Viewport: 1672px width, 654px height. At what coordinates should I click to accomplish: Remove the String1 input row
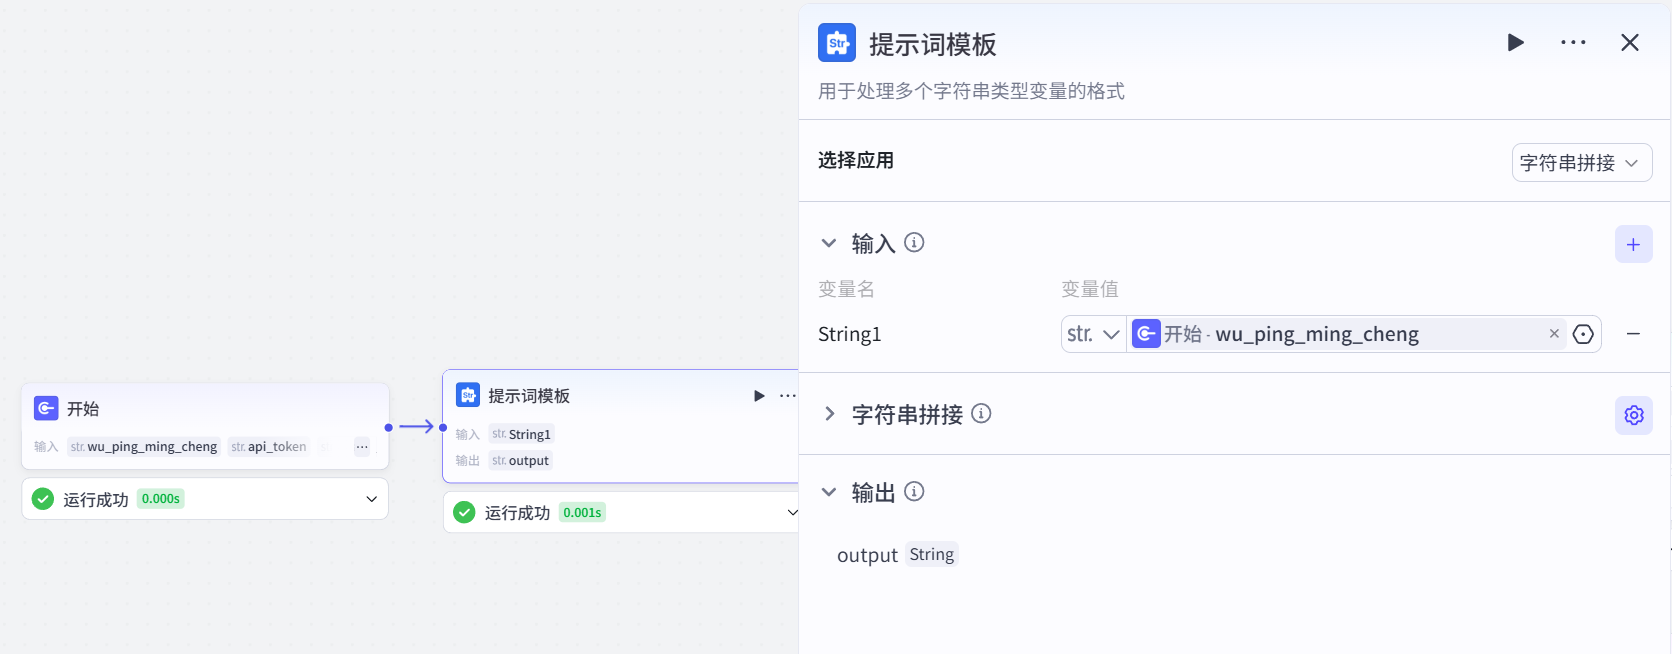(x=1633, y=334)
